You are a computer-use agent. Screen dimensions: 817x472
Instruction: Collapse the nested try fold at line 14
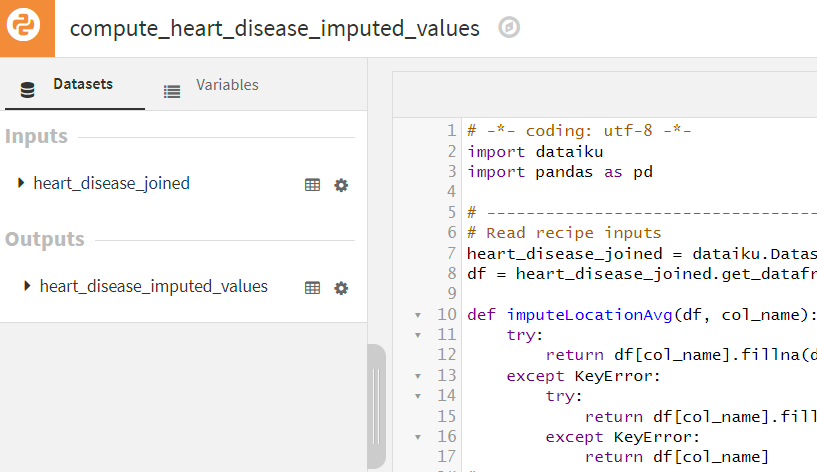pos(418,396)
